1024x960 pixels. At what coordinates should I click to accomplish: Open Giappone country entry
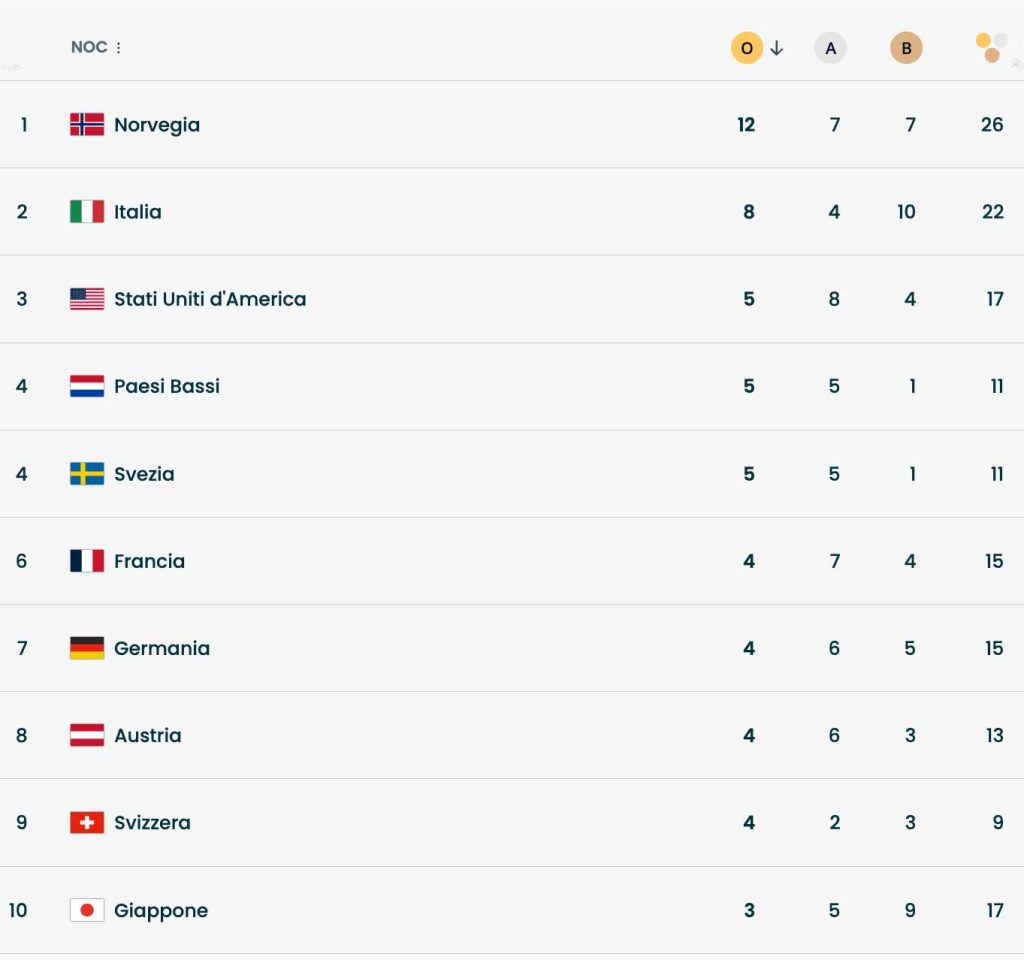[161, 910]
